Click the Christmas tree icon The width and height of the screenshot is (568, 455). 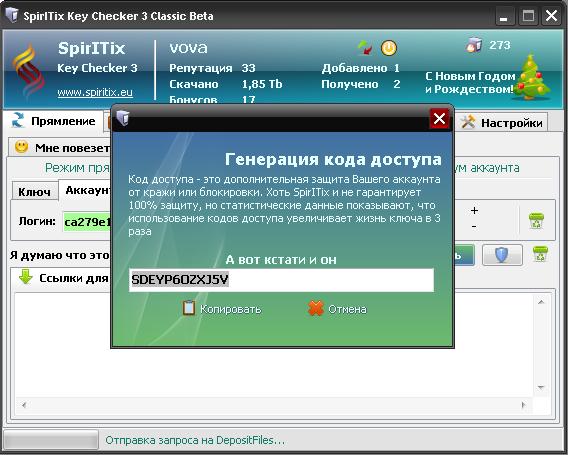pyautogui.click(x=531, y=77)
